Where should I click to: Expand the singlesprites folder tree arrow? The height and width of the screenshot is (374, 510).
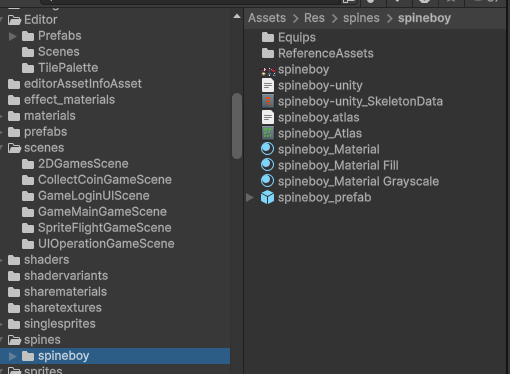pyautogui.click(x=1, y=324)
